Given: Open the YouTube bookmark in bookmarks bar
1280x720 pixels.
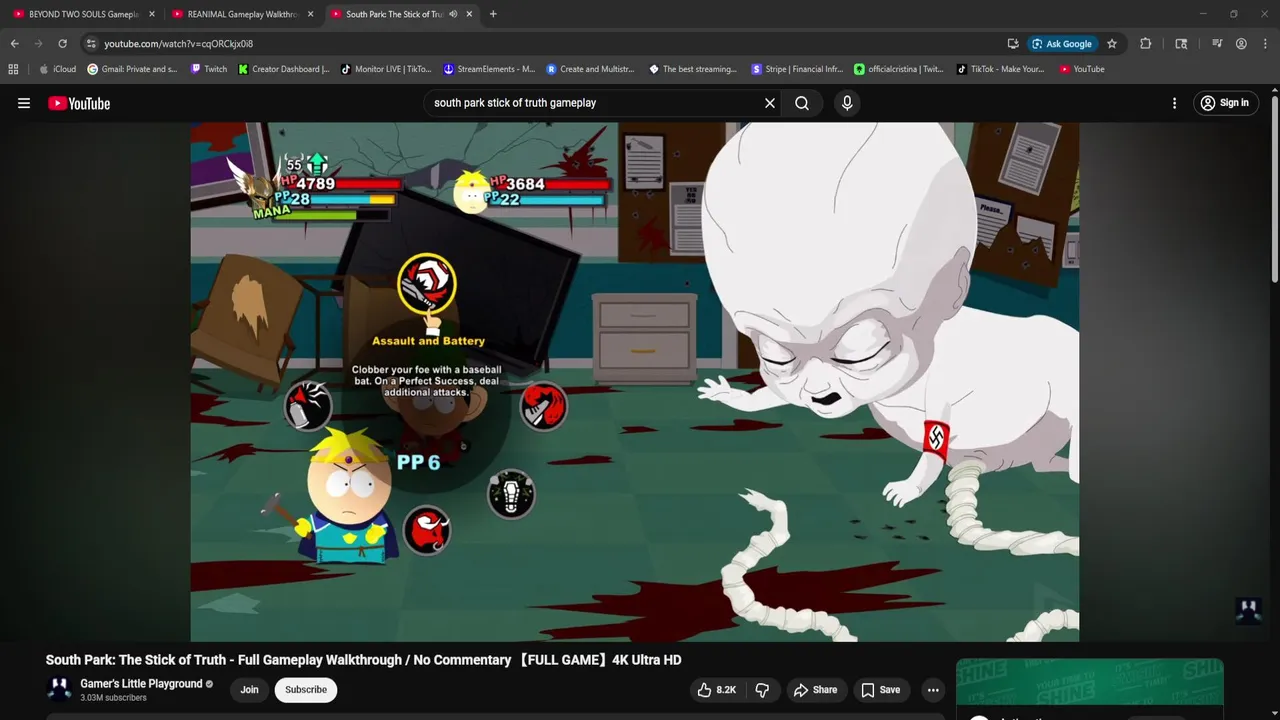Looking at the screenshot, I should coord(1082,69).
